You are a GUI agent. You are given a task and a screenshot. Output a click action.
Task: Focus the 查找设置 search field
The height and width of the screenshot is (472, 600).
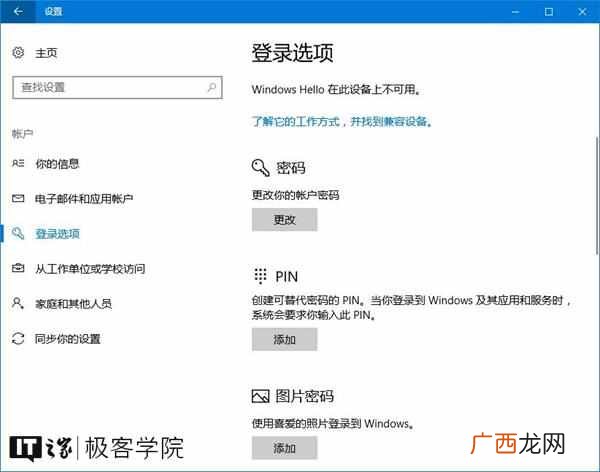point(117,88)
